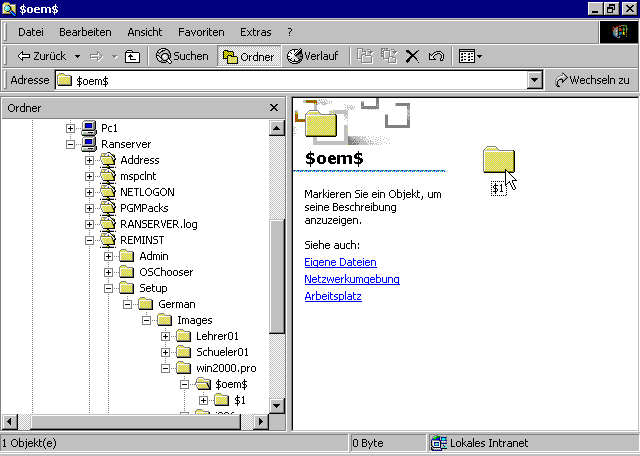Close the Ordner pane with X
Image resolution: width=640 pixels, height=456 pixels.
[274, 108]
